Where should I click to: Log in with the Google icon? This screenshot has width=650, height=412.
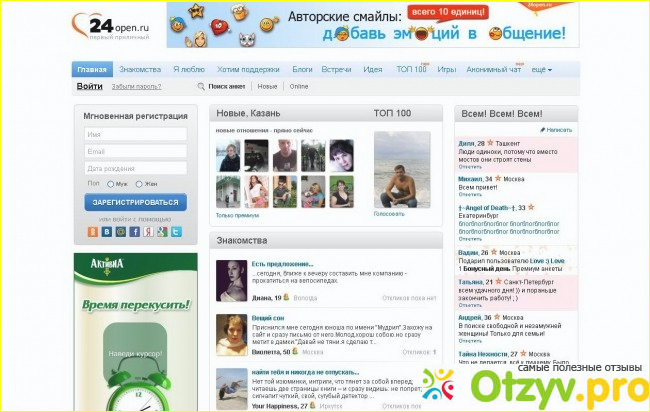click(x=162, y=232)
